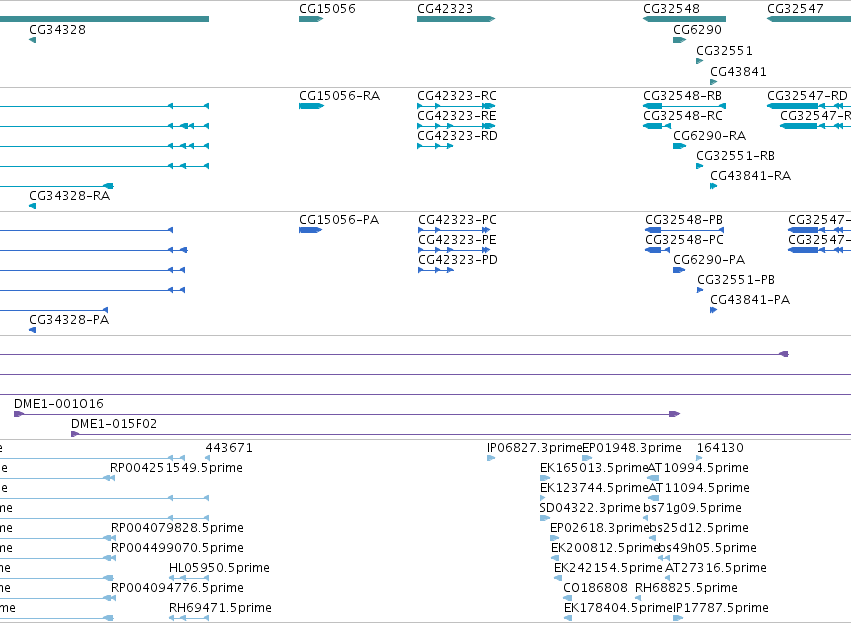
Task: Click EST EK165013.5prime
Action: point(594,468)
